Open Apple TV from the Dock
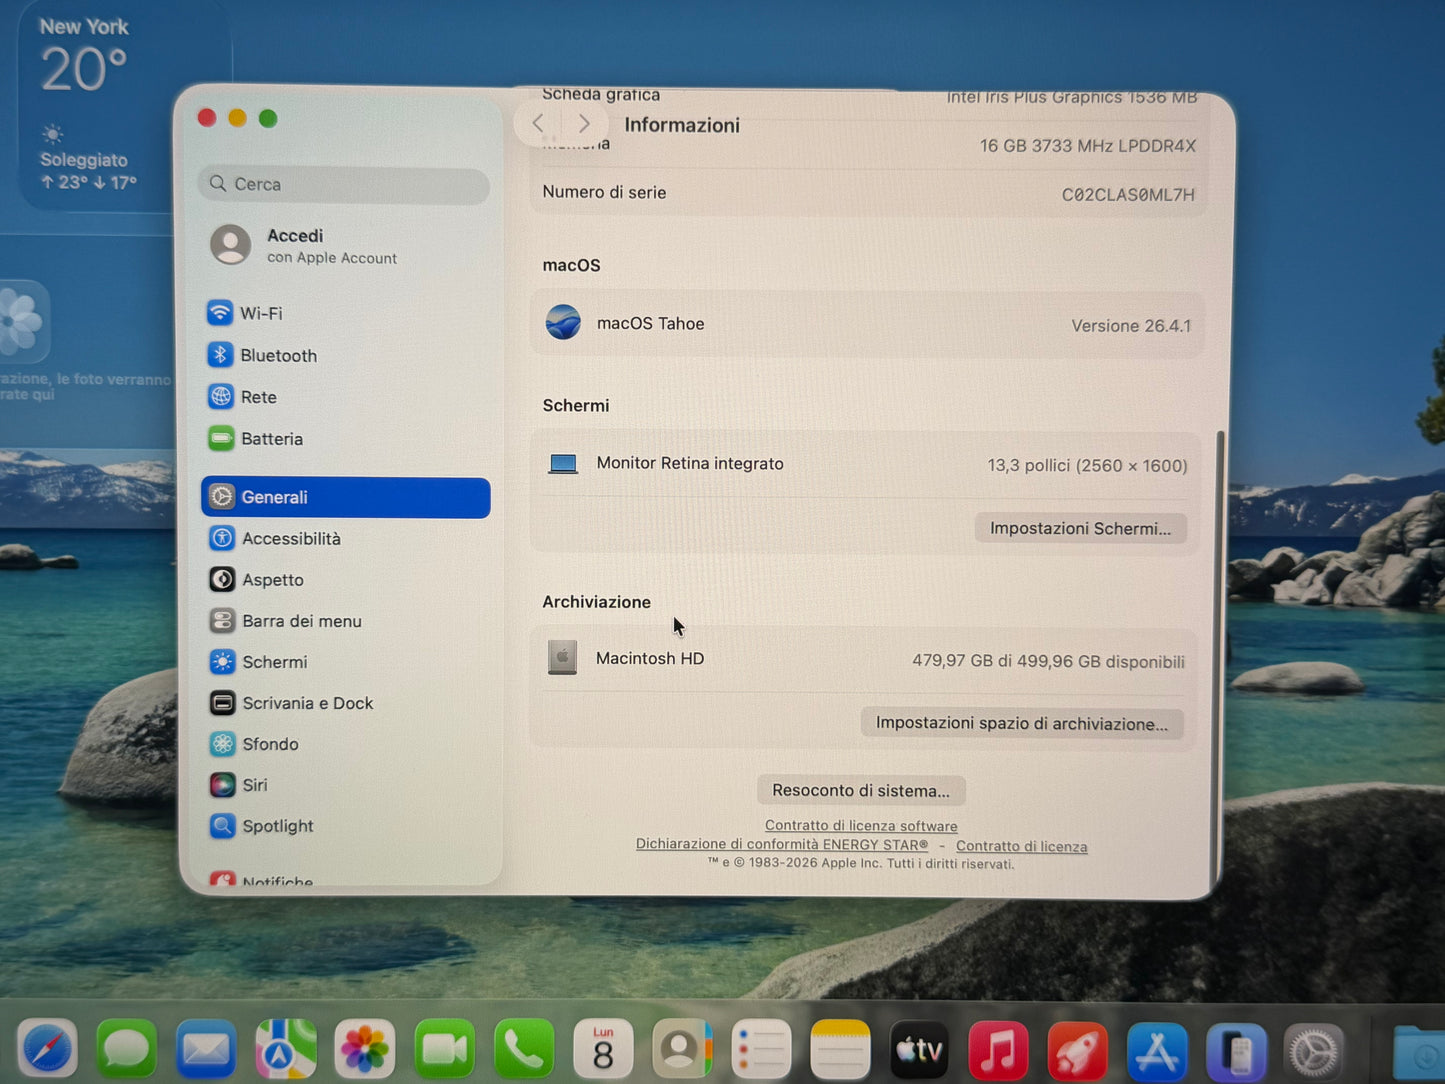 [x=919, y=1050]
